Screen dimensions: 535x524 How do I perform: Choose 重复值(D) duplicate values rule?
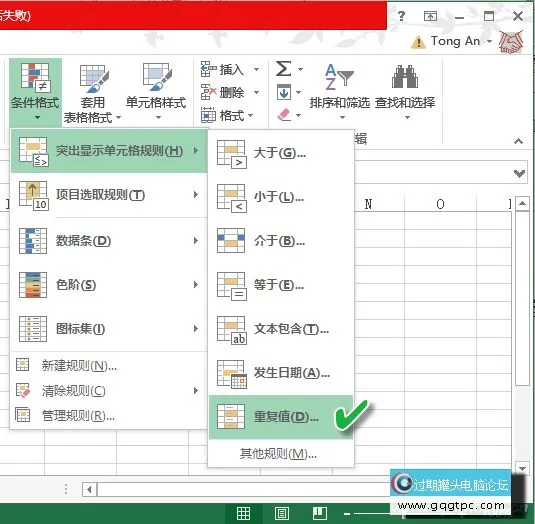point(280,417)
